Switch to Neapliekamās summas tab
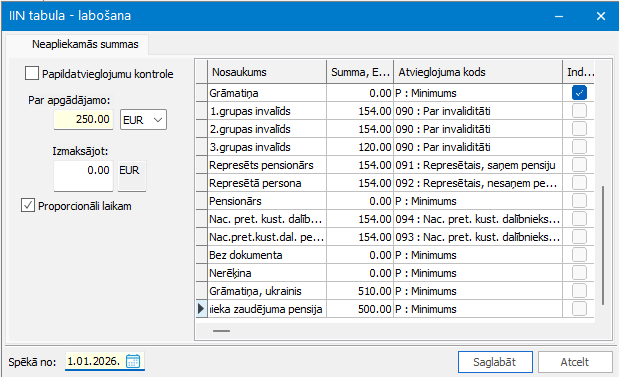This screenshot has height=377, width=619. (x=85, y=44)
